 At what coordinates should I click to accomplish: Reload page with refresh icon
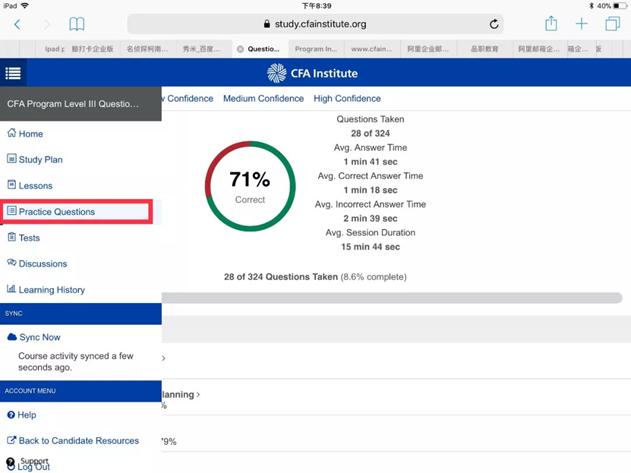(x=494, y=24)
